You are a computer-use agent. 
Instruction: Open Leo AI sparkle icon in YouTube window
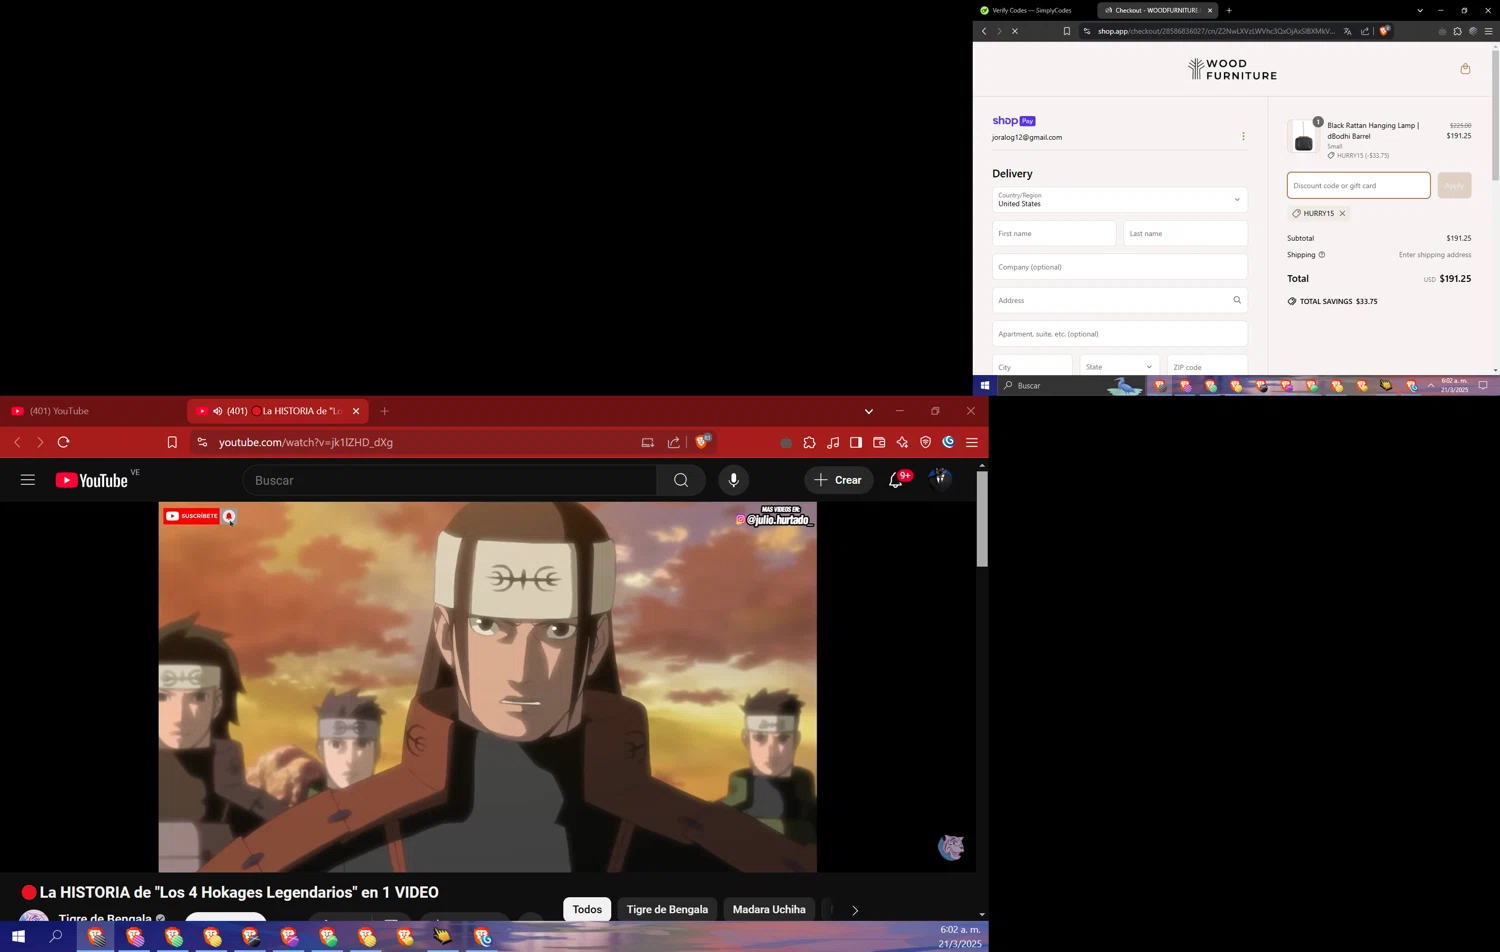[x=902, y=442]
